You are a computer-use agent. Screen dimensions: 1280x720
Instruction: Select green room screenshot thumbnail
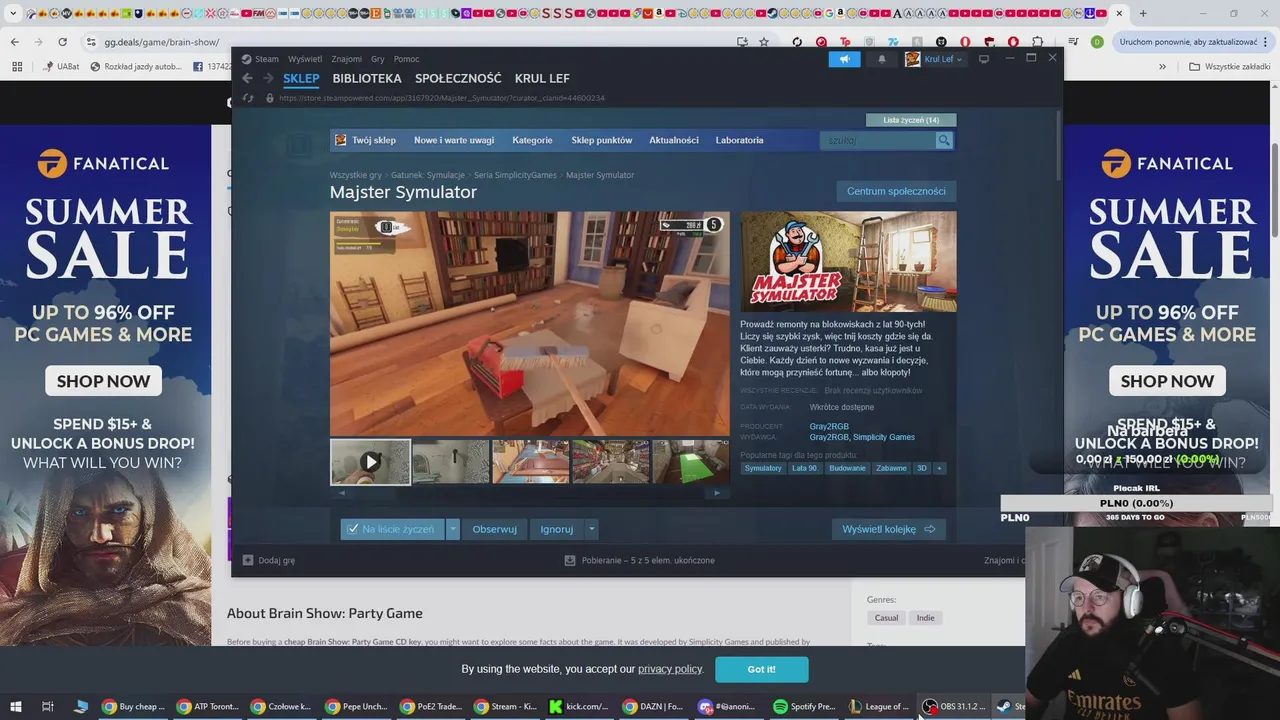click(691, 462)
